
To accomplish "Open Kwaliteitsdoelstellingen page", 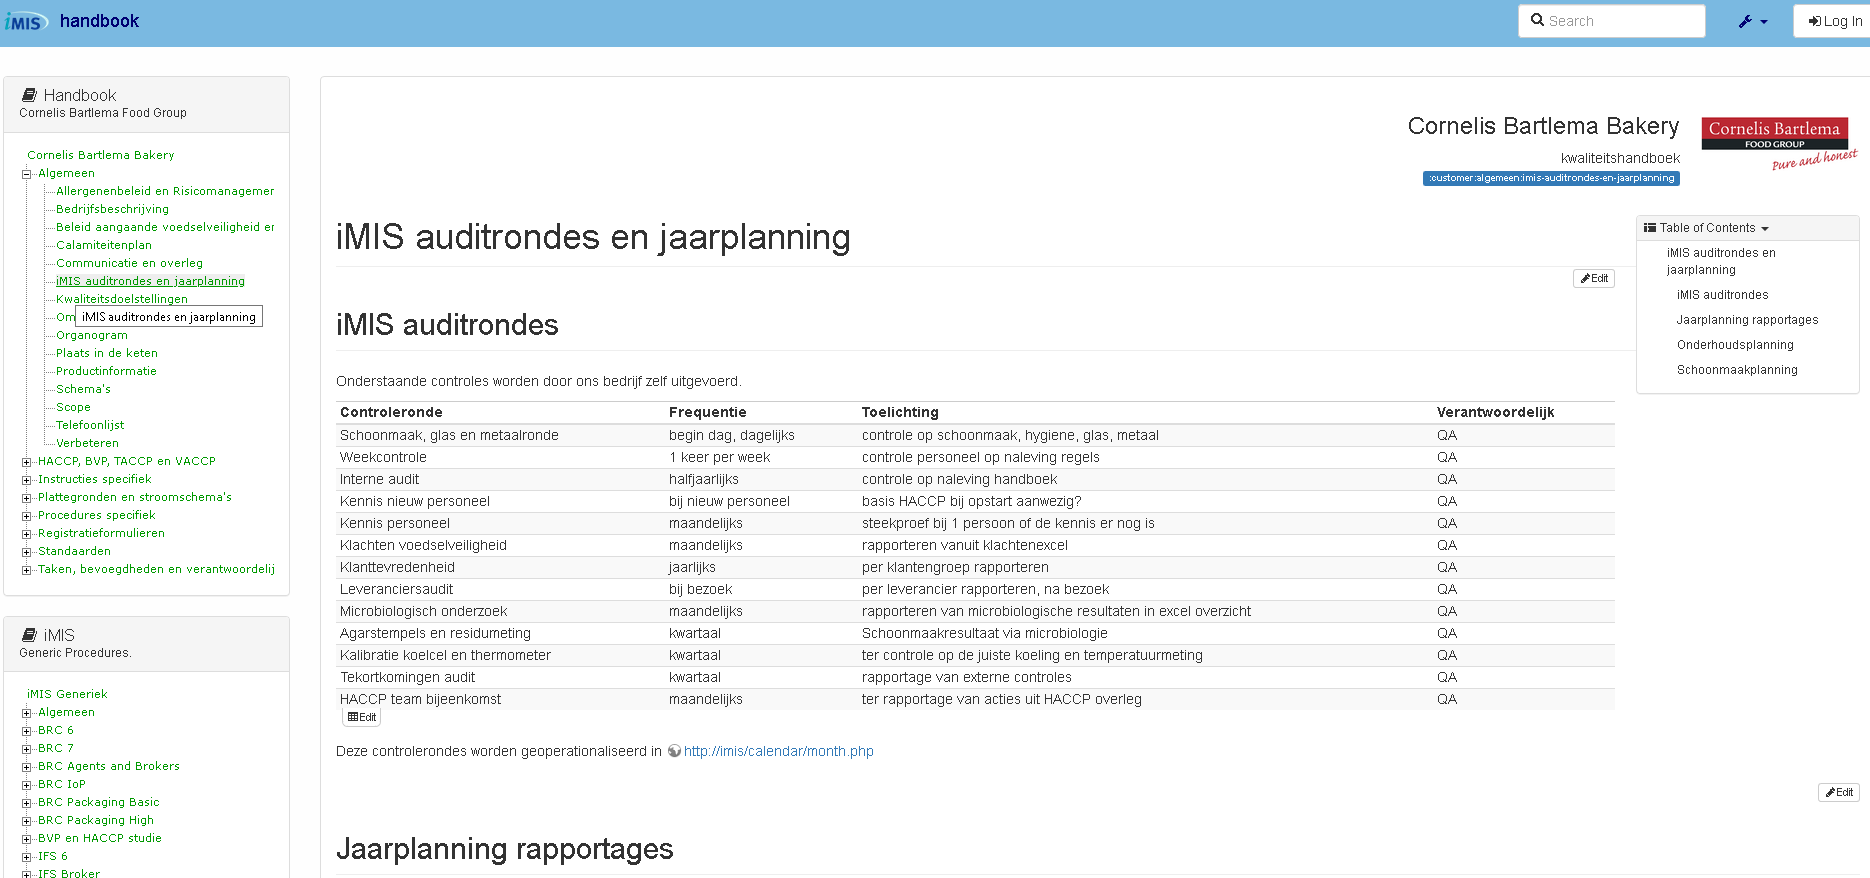I will click(122, 299).
